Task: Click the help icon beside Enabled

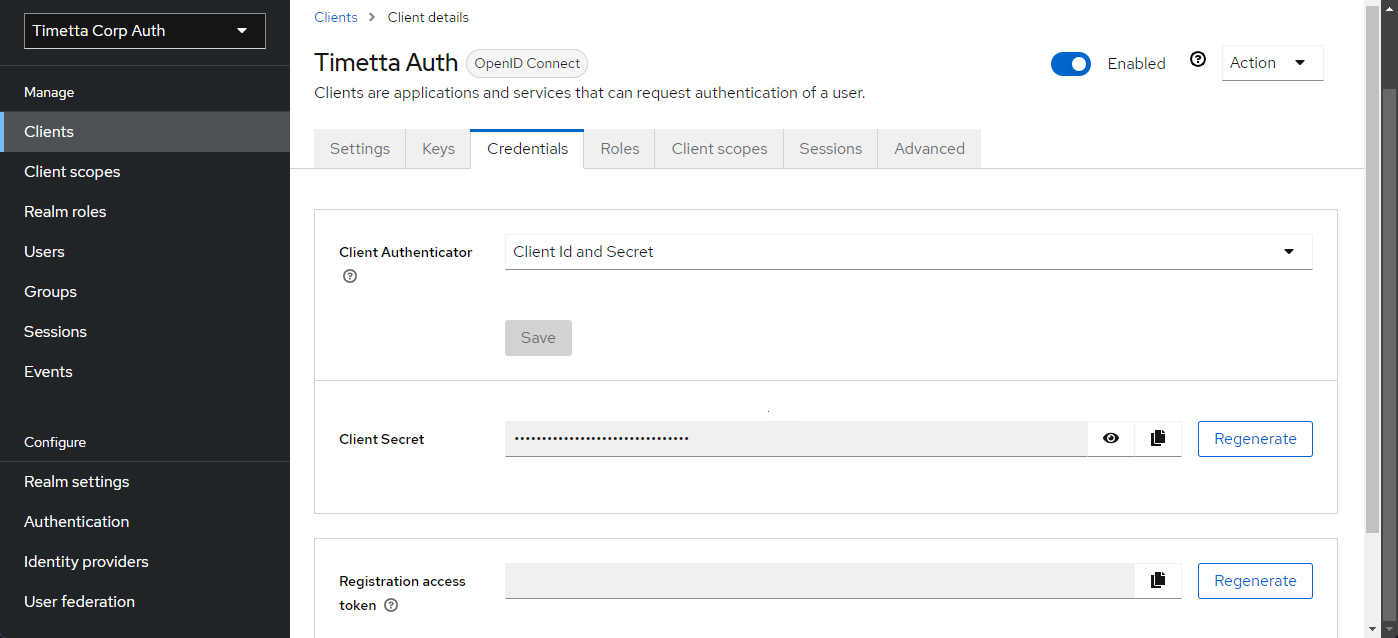Action: click(x=1198, y=60)
